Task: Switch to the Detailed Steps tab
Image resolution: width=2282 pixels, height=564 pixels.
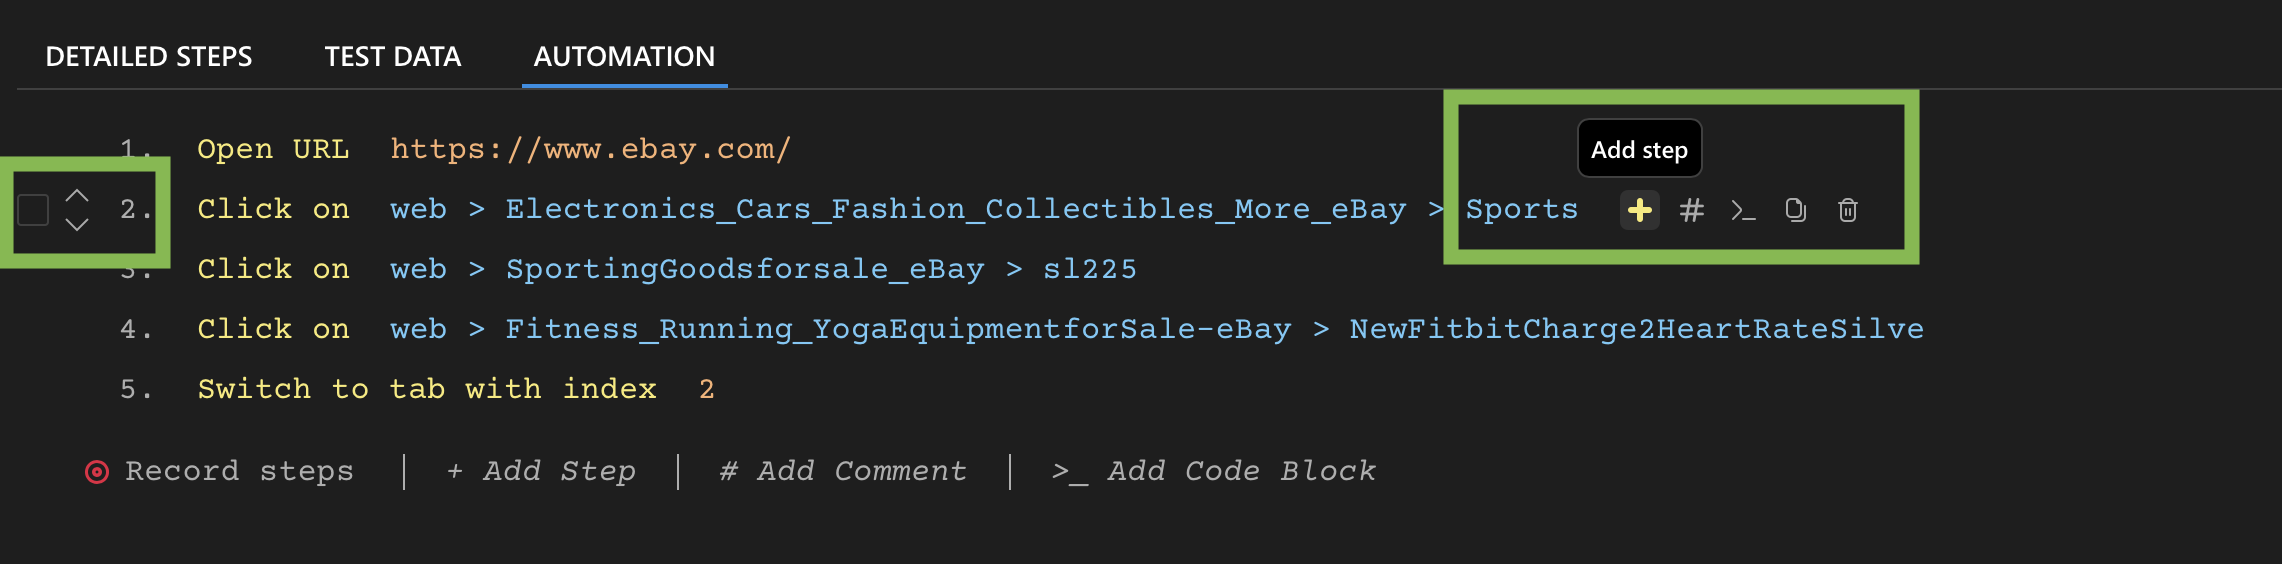Action: [x=149, y=57]
